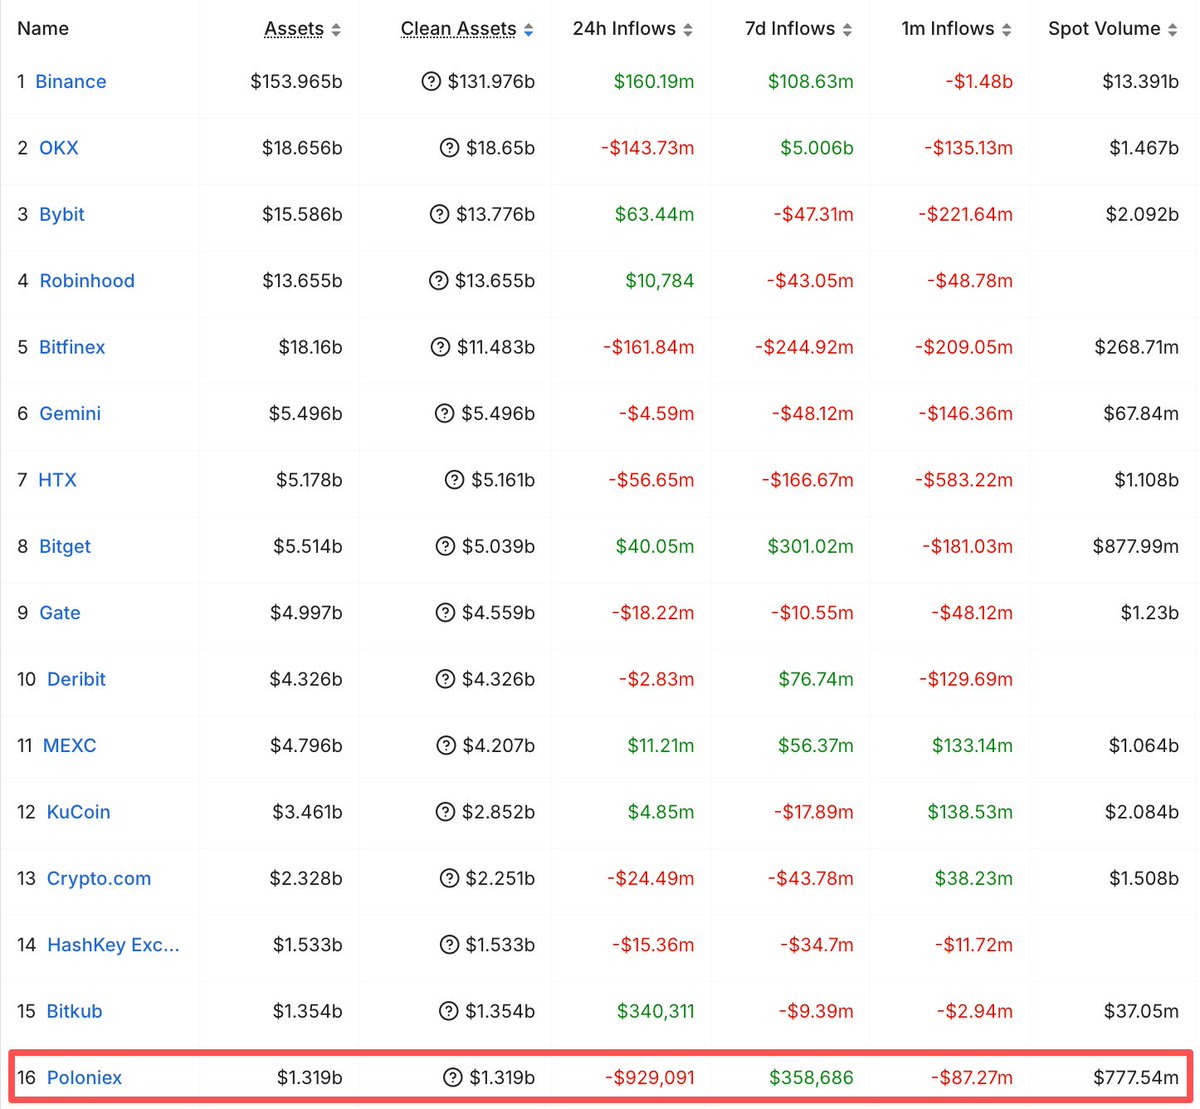Select KuCoin 1m inflow $138.53m
Image resolution: width=1200 pixels, height=1109 pixels.
(x=970, y=812)
